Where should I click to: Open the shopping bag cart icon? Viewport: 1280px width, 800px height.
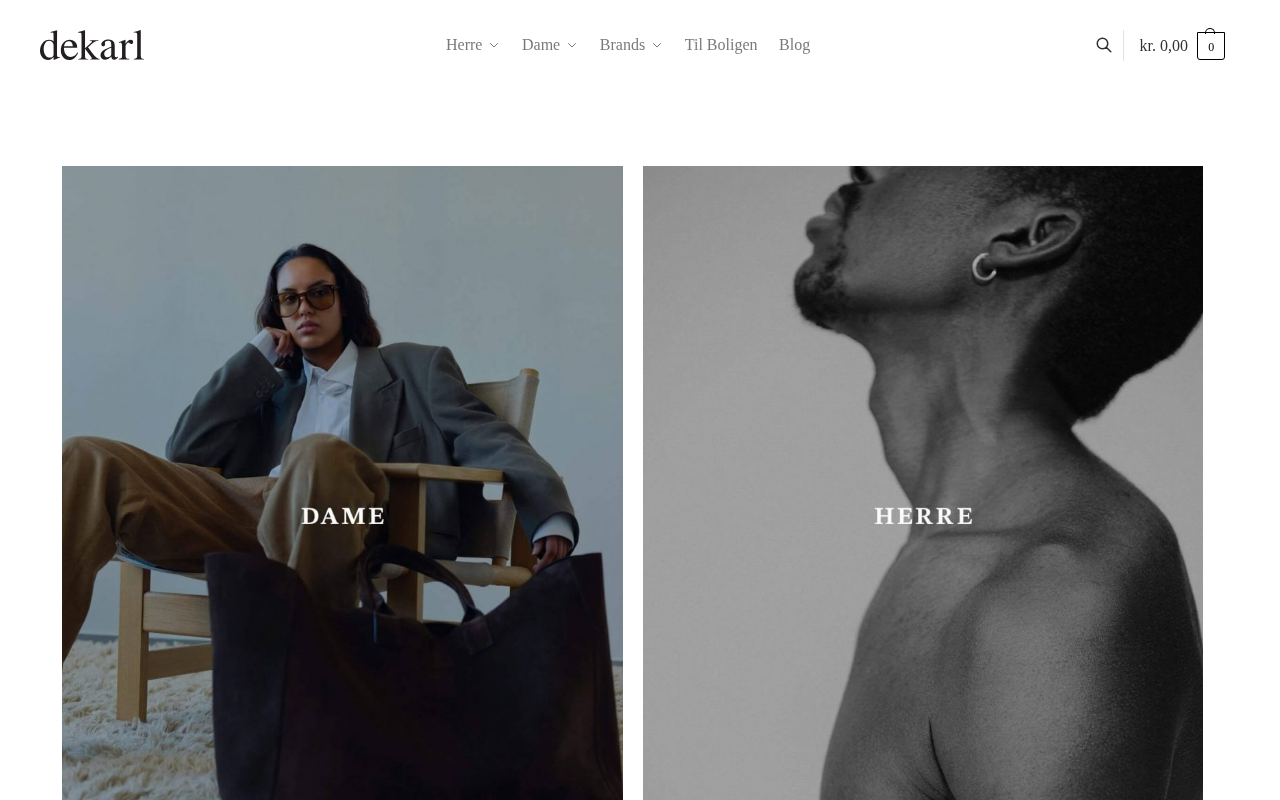(x=1211, y=45)
